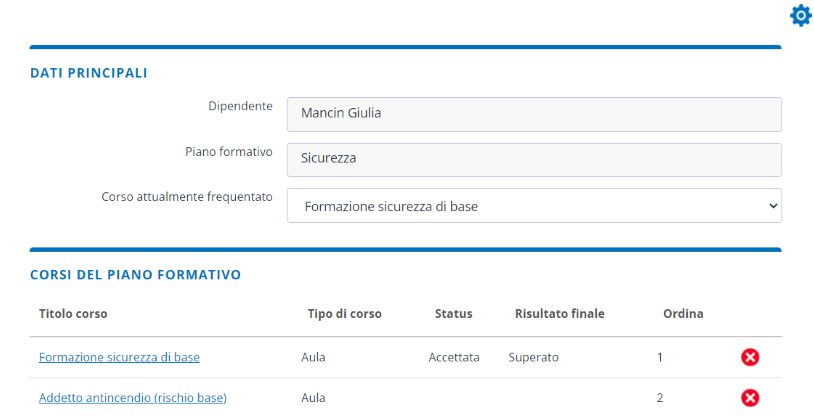Click the order number 1 cell
814x418 pixels.
(x=660, y=357)
